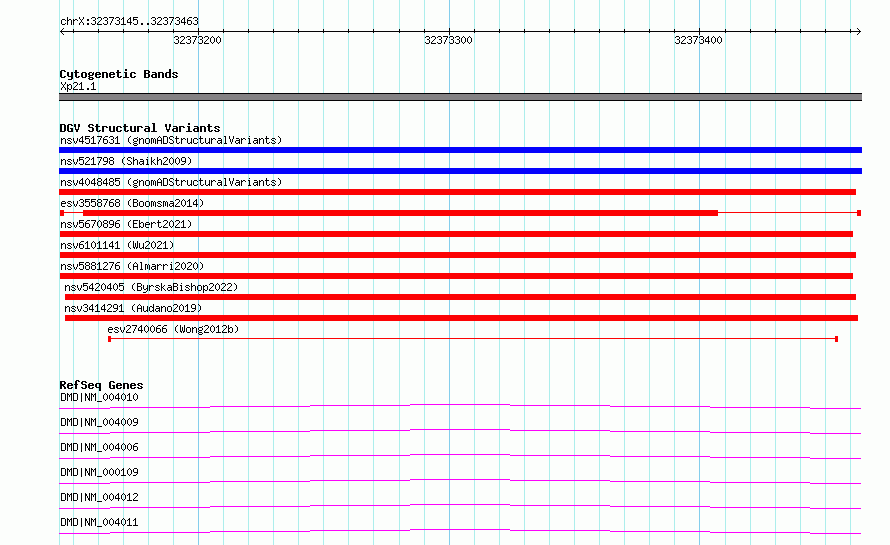Open the label nsv5881276 (Almarri2020)
Viewport: 890px width, 545px height.
132,266
